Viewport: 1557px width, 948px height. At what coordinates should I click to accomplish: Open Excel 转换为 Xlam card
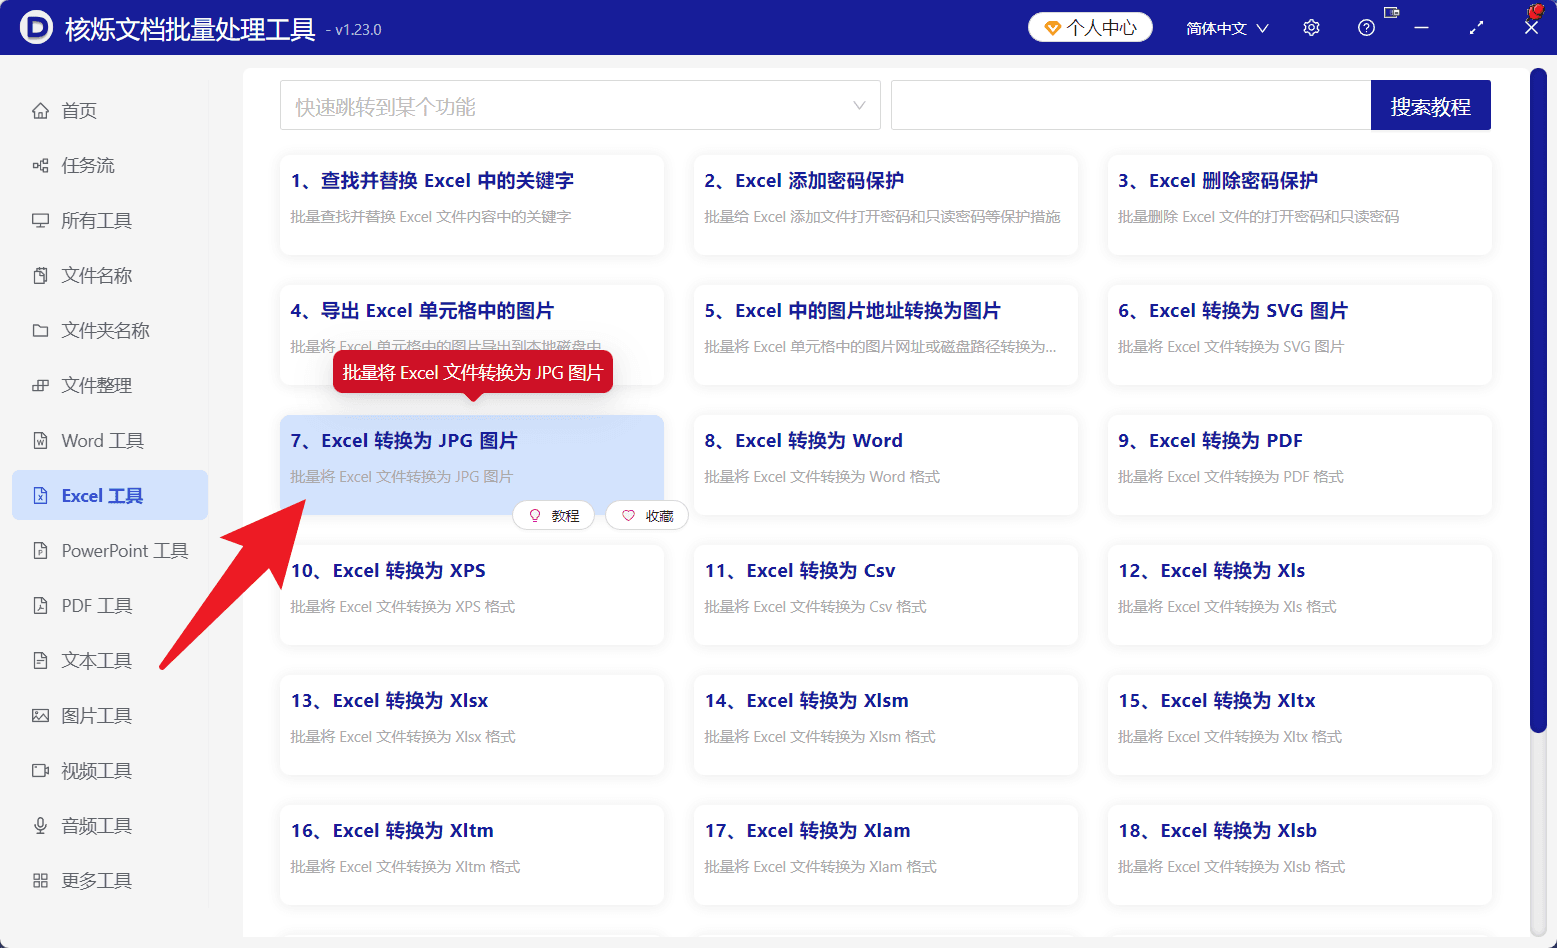(886, 855)
